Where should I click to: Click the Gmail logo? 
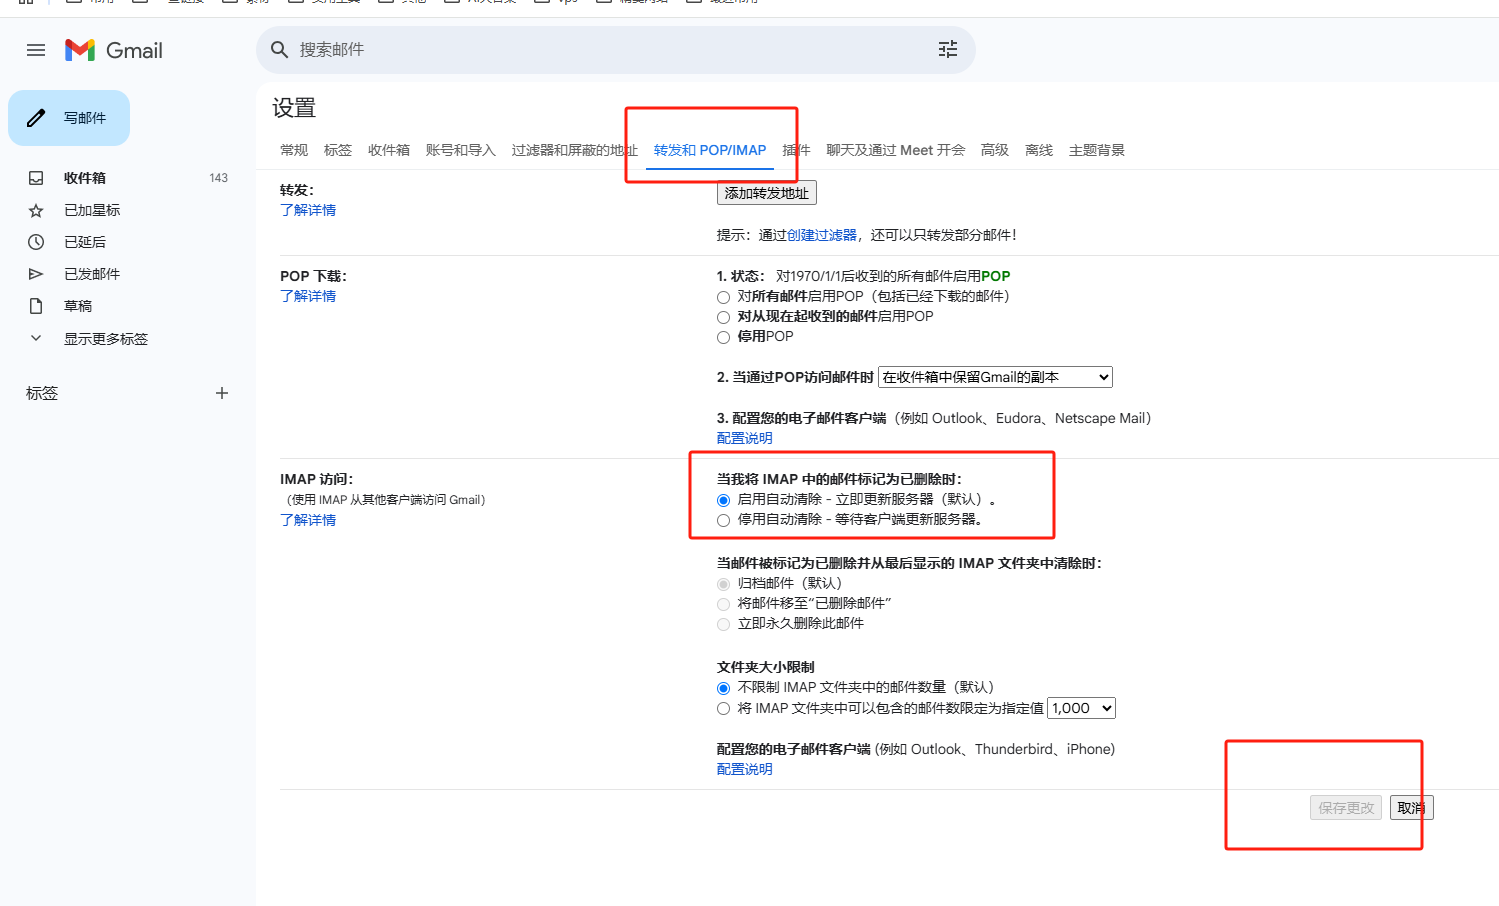click(114, 50)
